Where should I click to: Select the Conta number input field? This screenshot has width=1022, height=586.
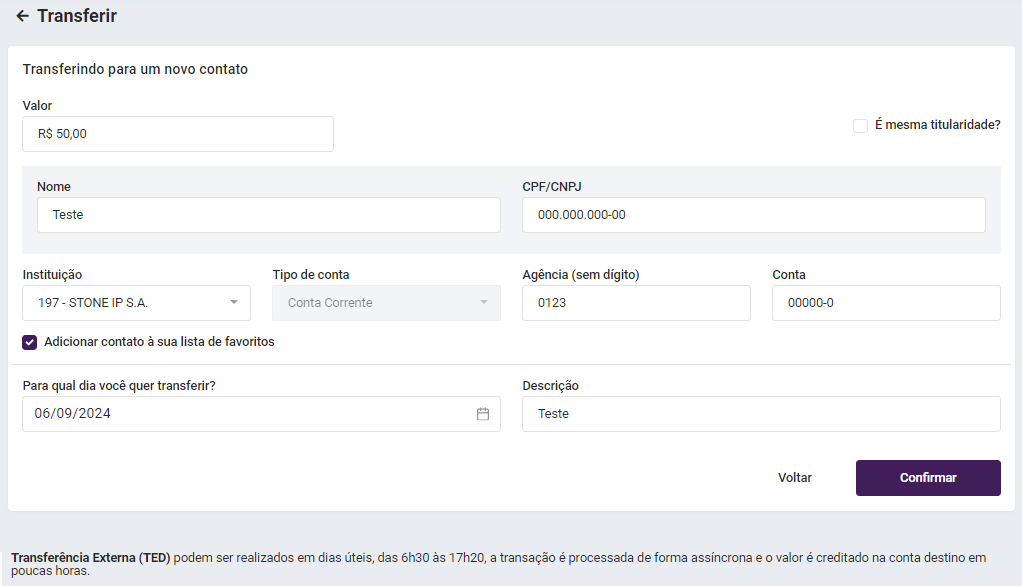[885, 303]
